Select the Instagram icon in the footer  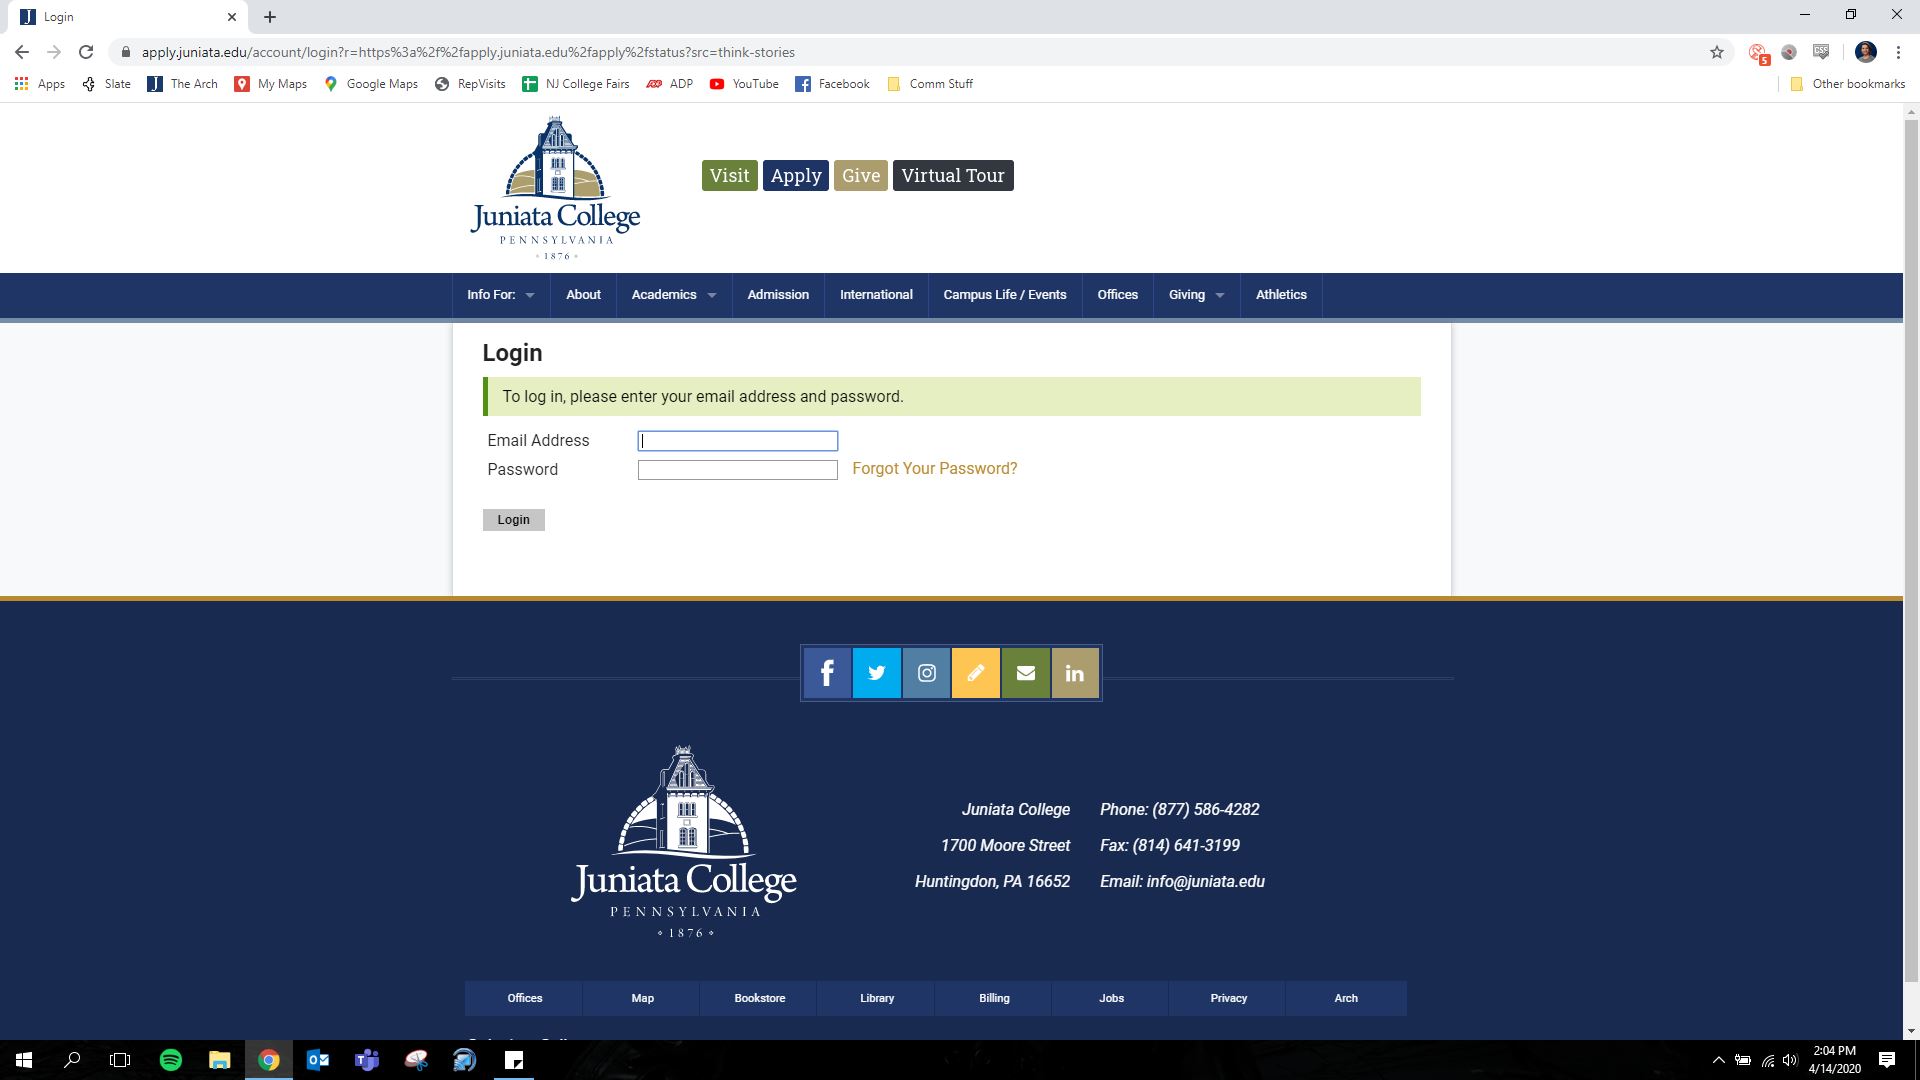pos(926,673)
